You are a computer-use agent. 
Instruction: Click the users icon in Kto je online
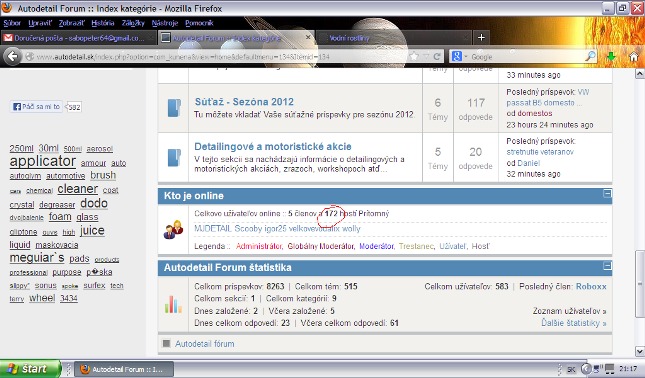[173, 230]
